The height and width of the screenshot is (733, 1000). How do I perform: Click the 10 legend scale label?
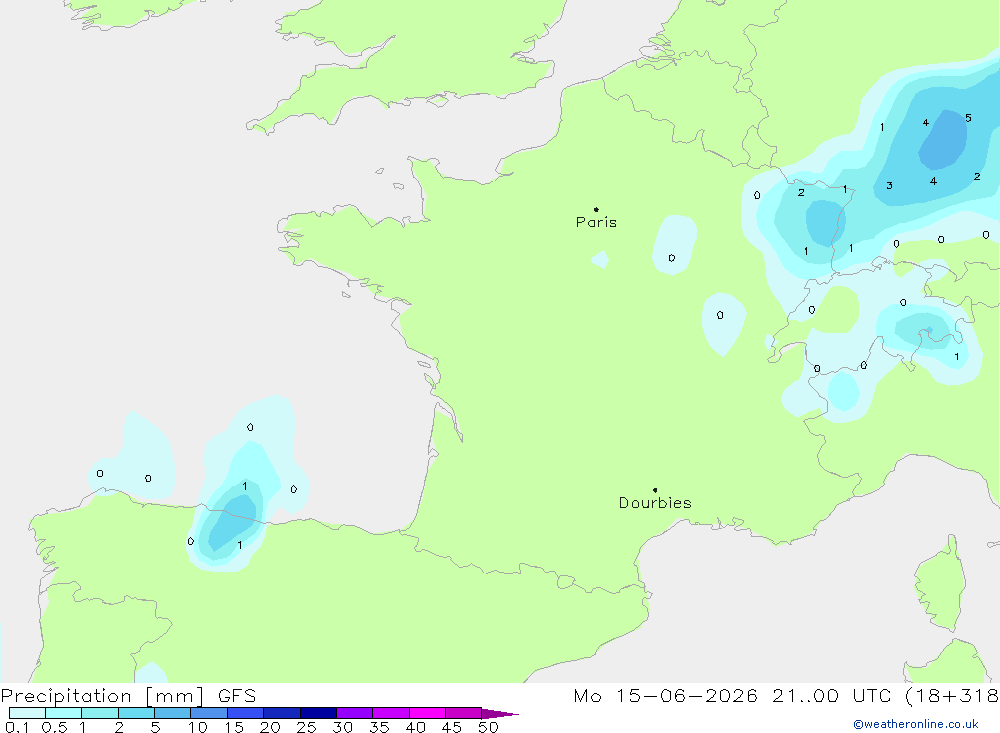[x=198, y=727]
